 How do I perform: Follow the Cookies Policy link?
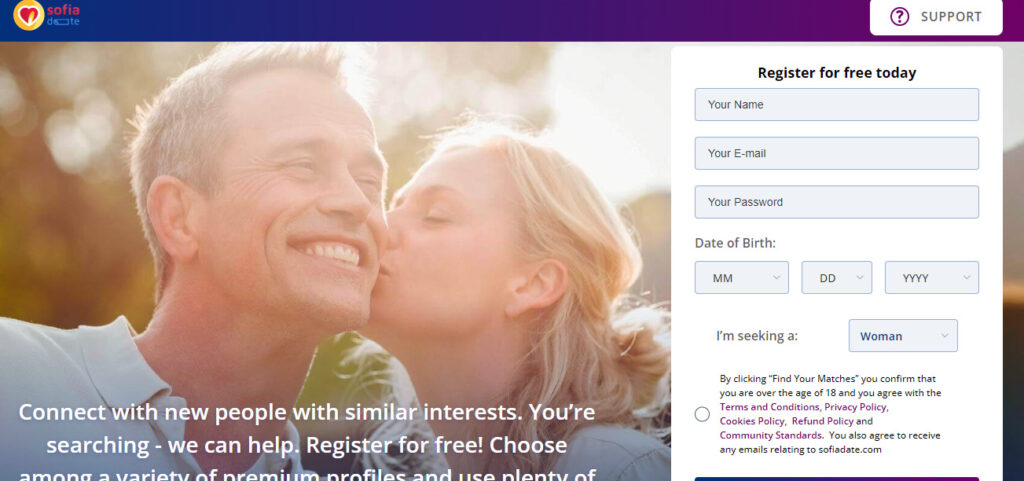(752, 421)
